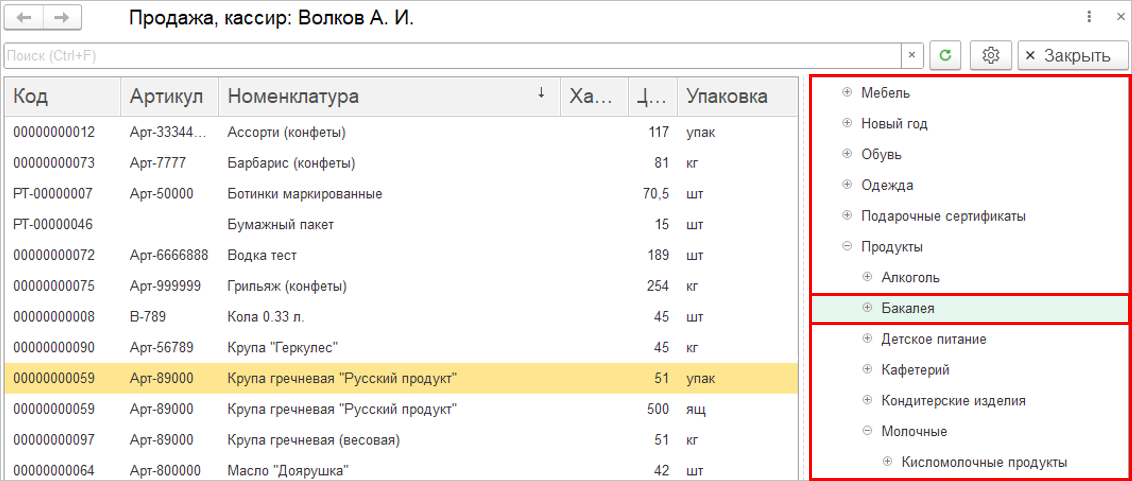Click the green refresh icon
The width and height of the screenshot is (1132, 481).
pyautogui.click(x=945, y=55)
